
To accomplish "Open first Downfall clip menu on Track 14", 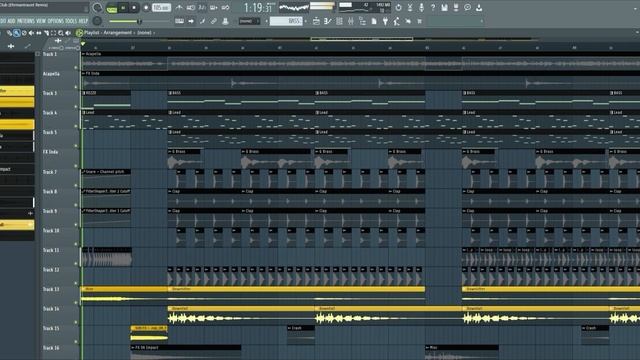I will pyautogui.click(x=170, y=309).
